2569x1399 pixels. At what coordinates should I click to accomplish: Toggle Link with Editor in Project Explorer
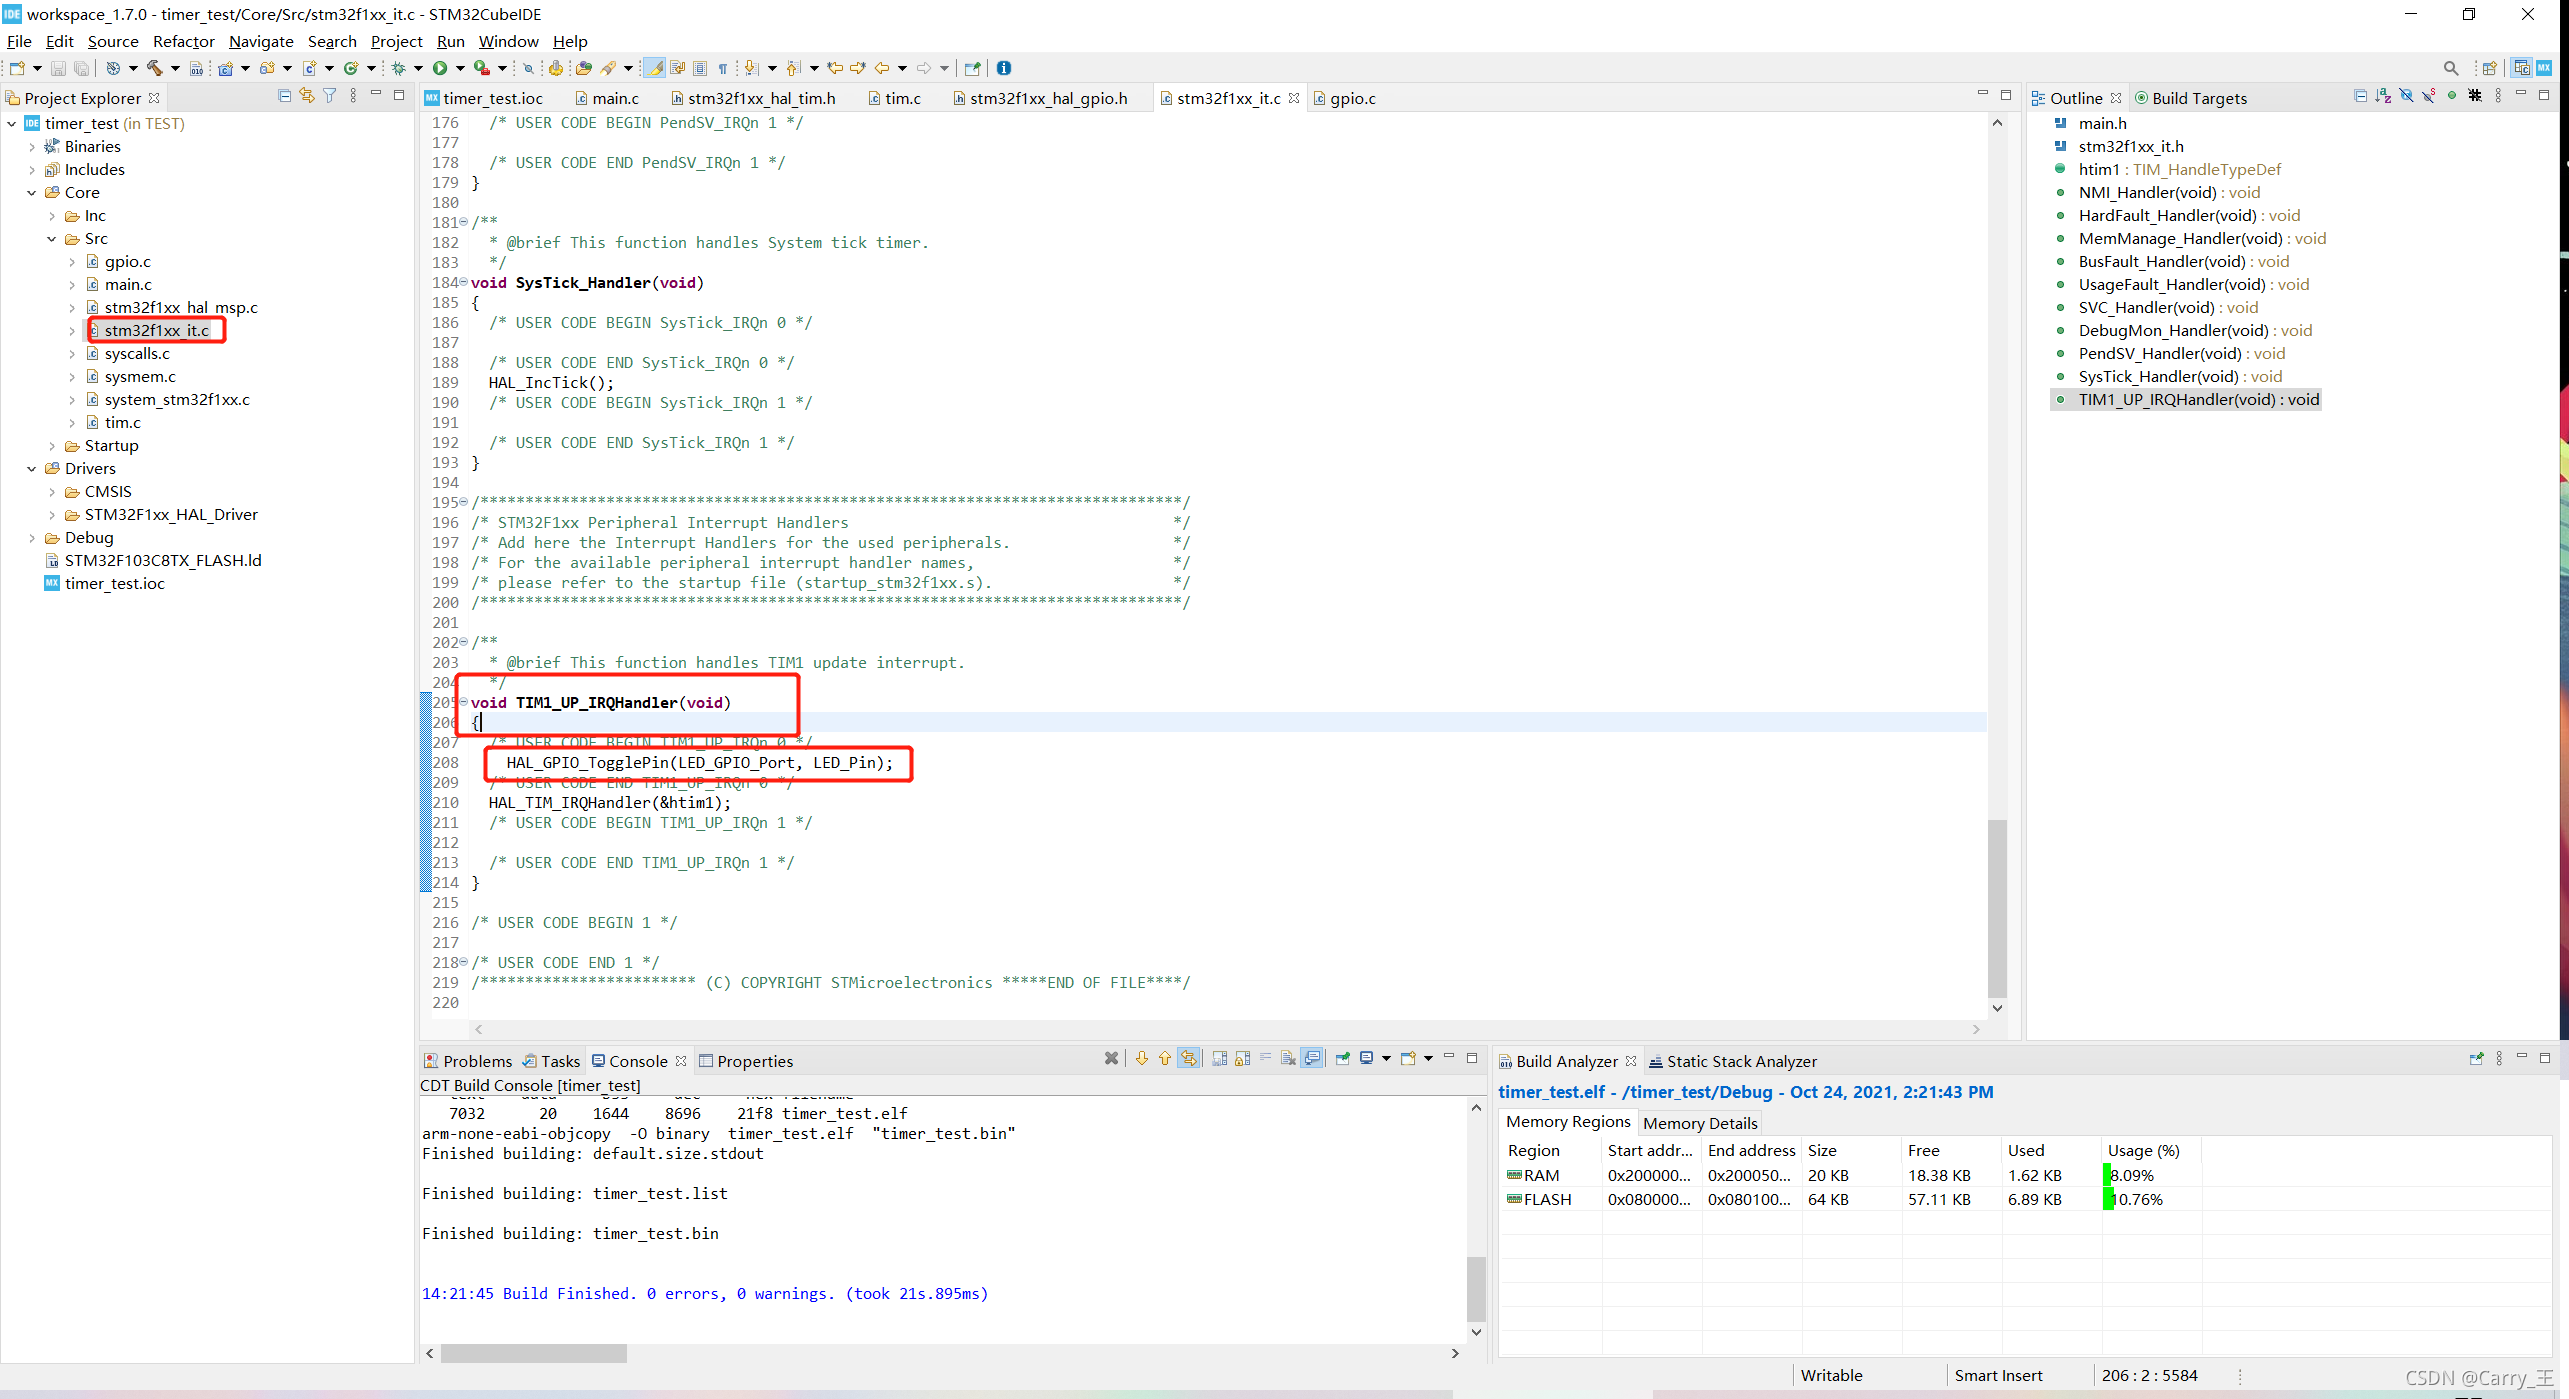[x=307, y=96]
